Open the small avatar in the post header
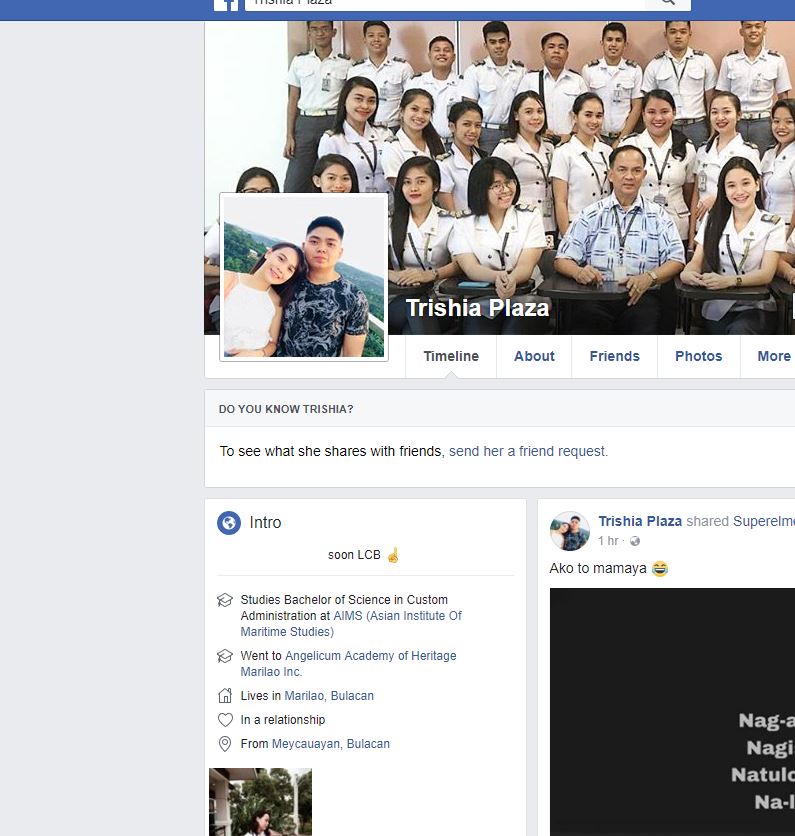795x836 pixels. tap(570, 531)
